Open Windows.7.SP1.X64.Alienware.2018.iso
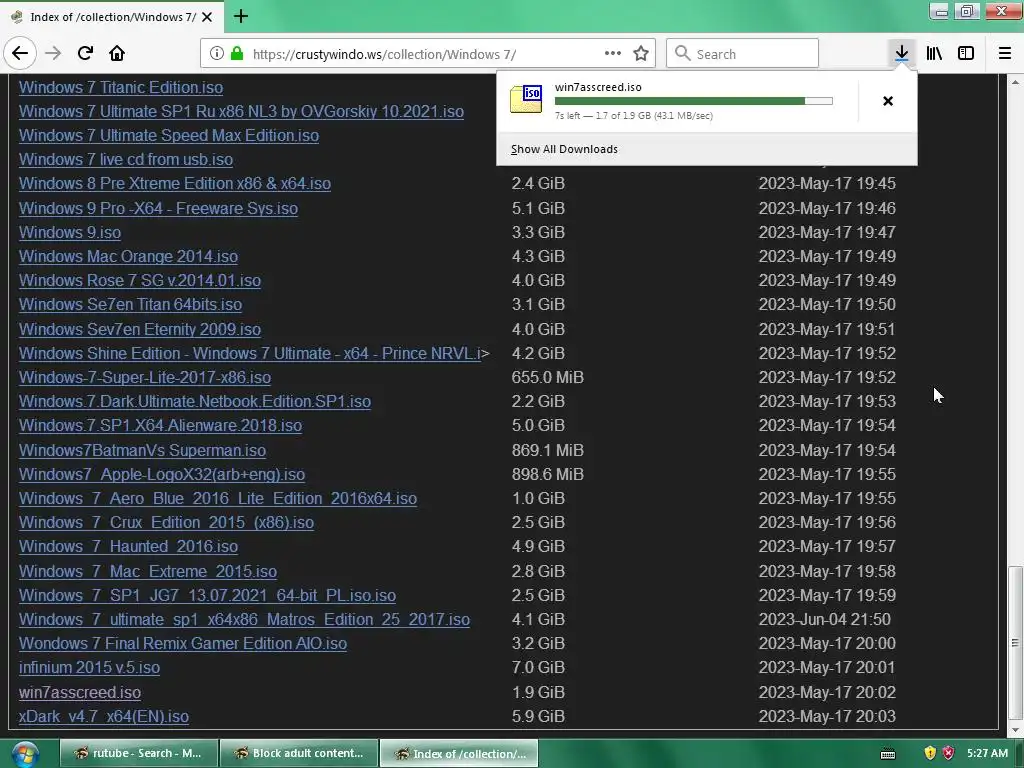1024x768 pixels. coord(160,426)
